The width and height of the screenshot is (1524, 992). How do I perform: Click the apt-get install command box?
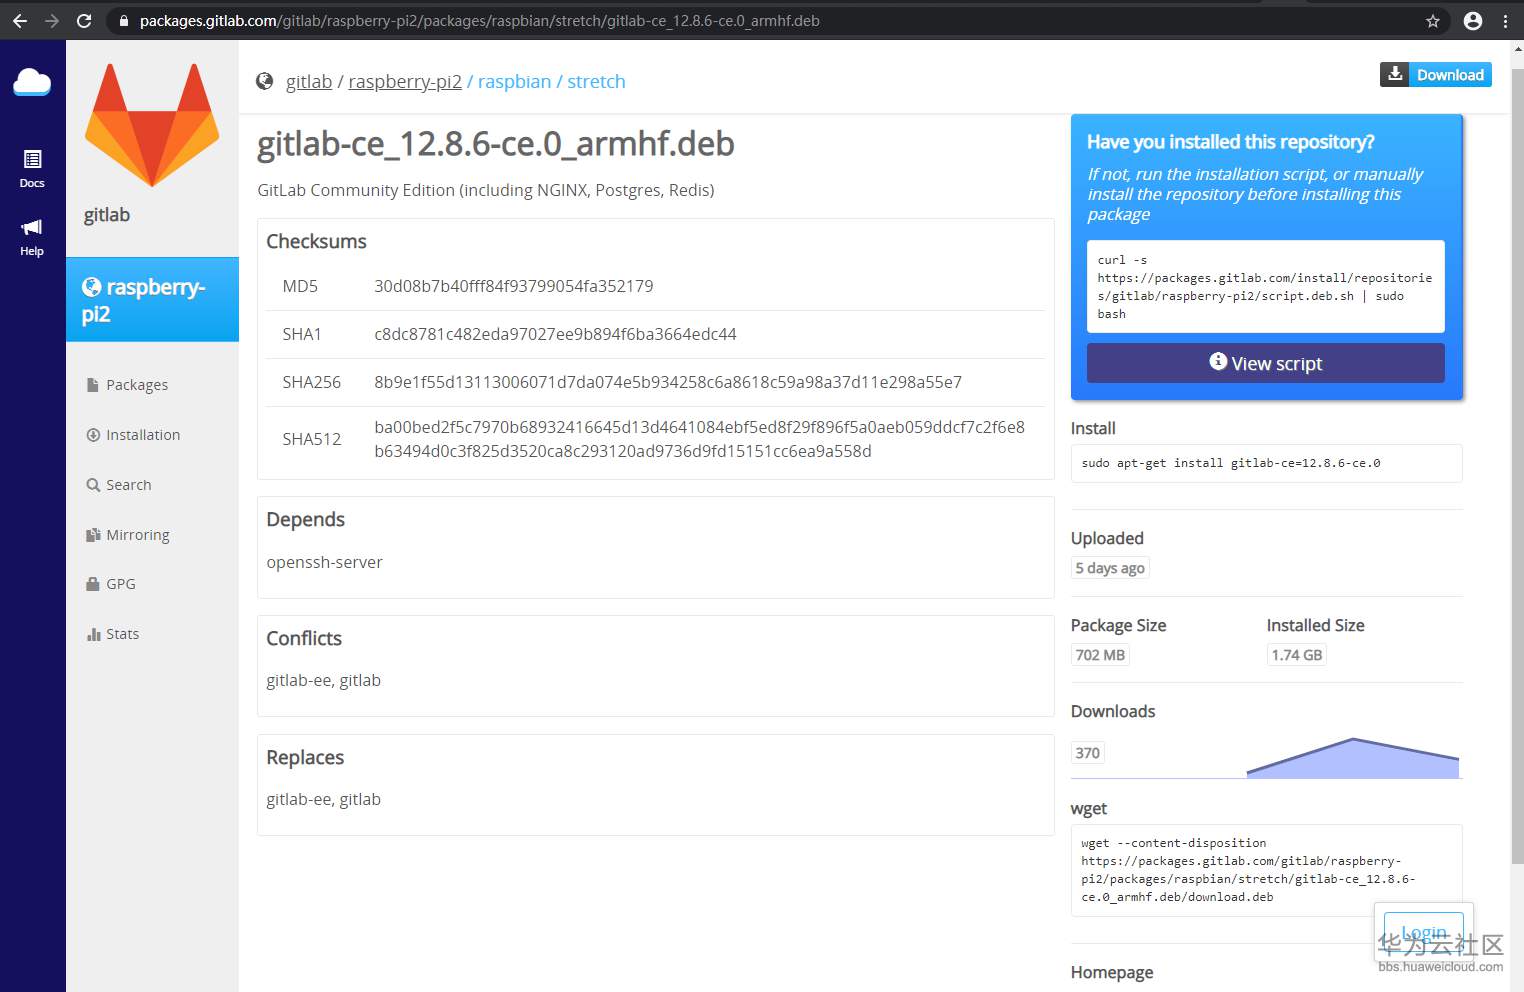1266,463
